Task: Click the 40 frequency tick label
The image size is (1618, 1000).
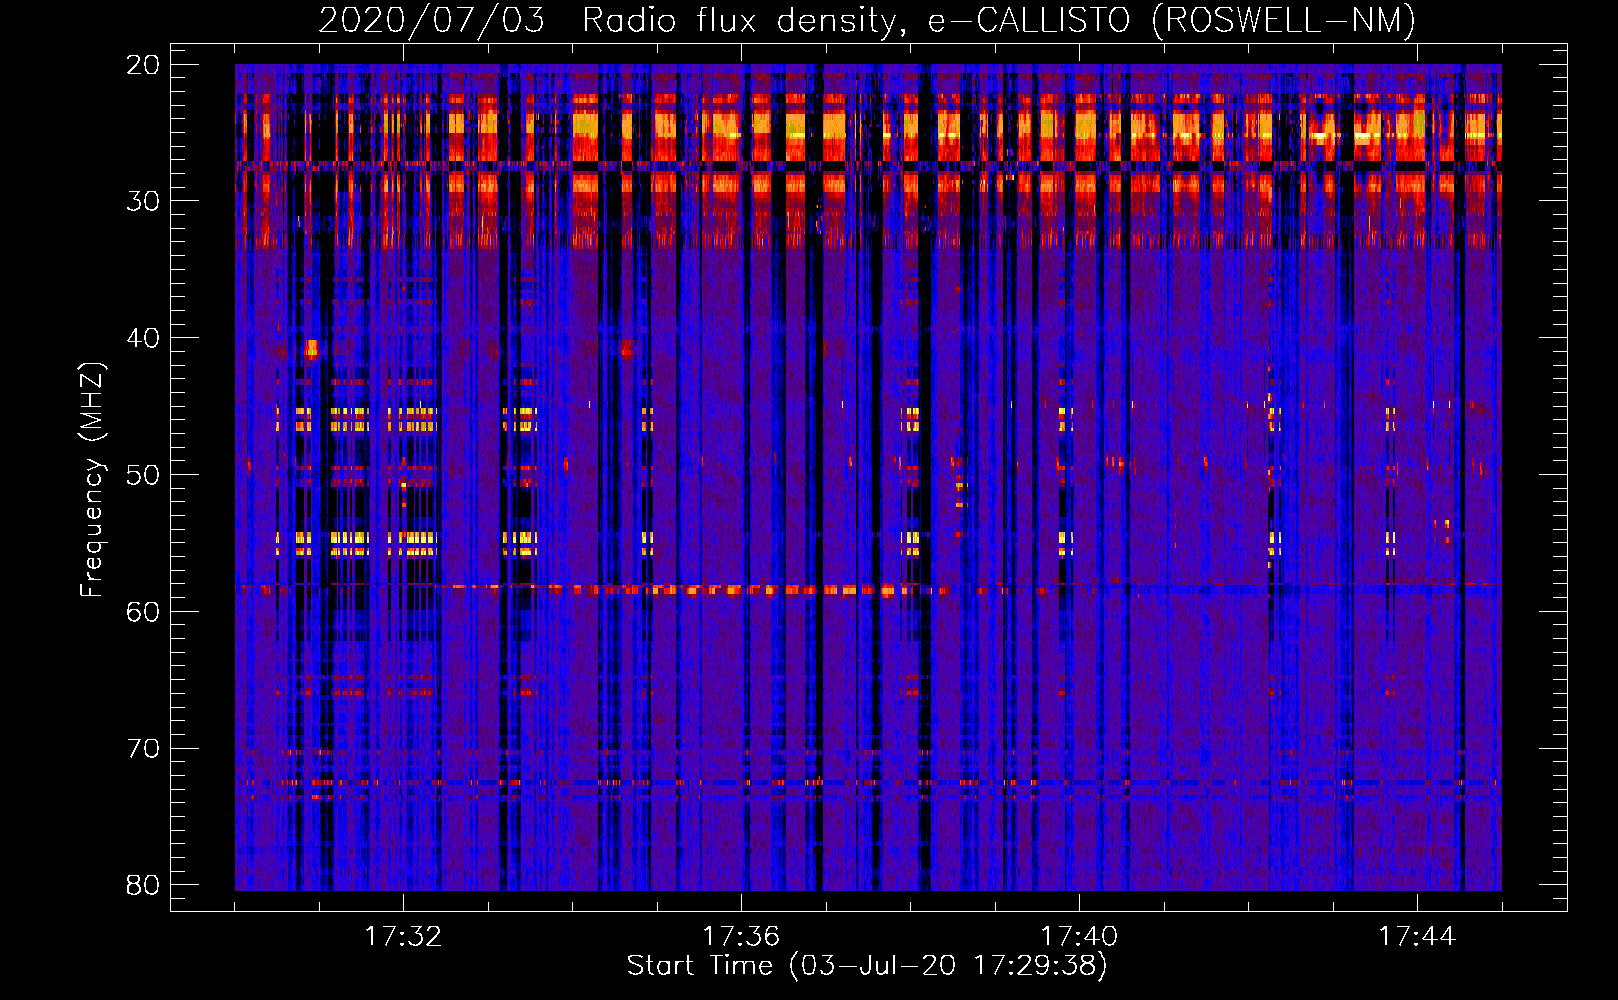Action: pyautogui.click(x=143, y=338)
